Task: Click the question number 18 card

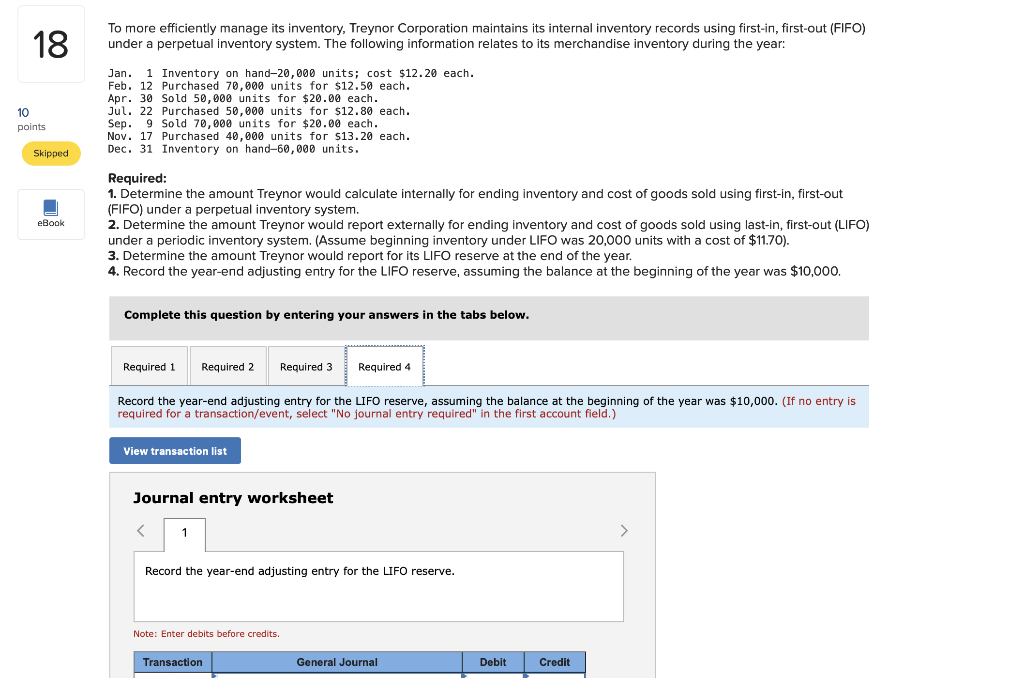Action: tap(50, 44)
